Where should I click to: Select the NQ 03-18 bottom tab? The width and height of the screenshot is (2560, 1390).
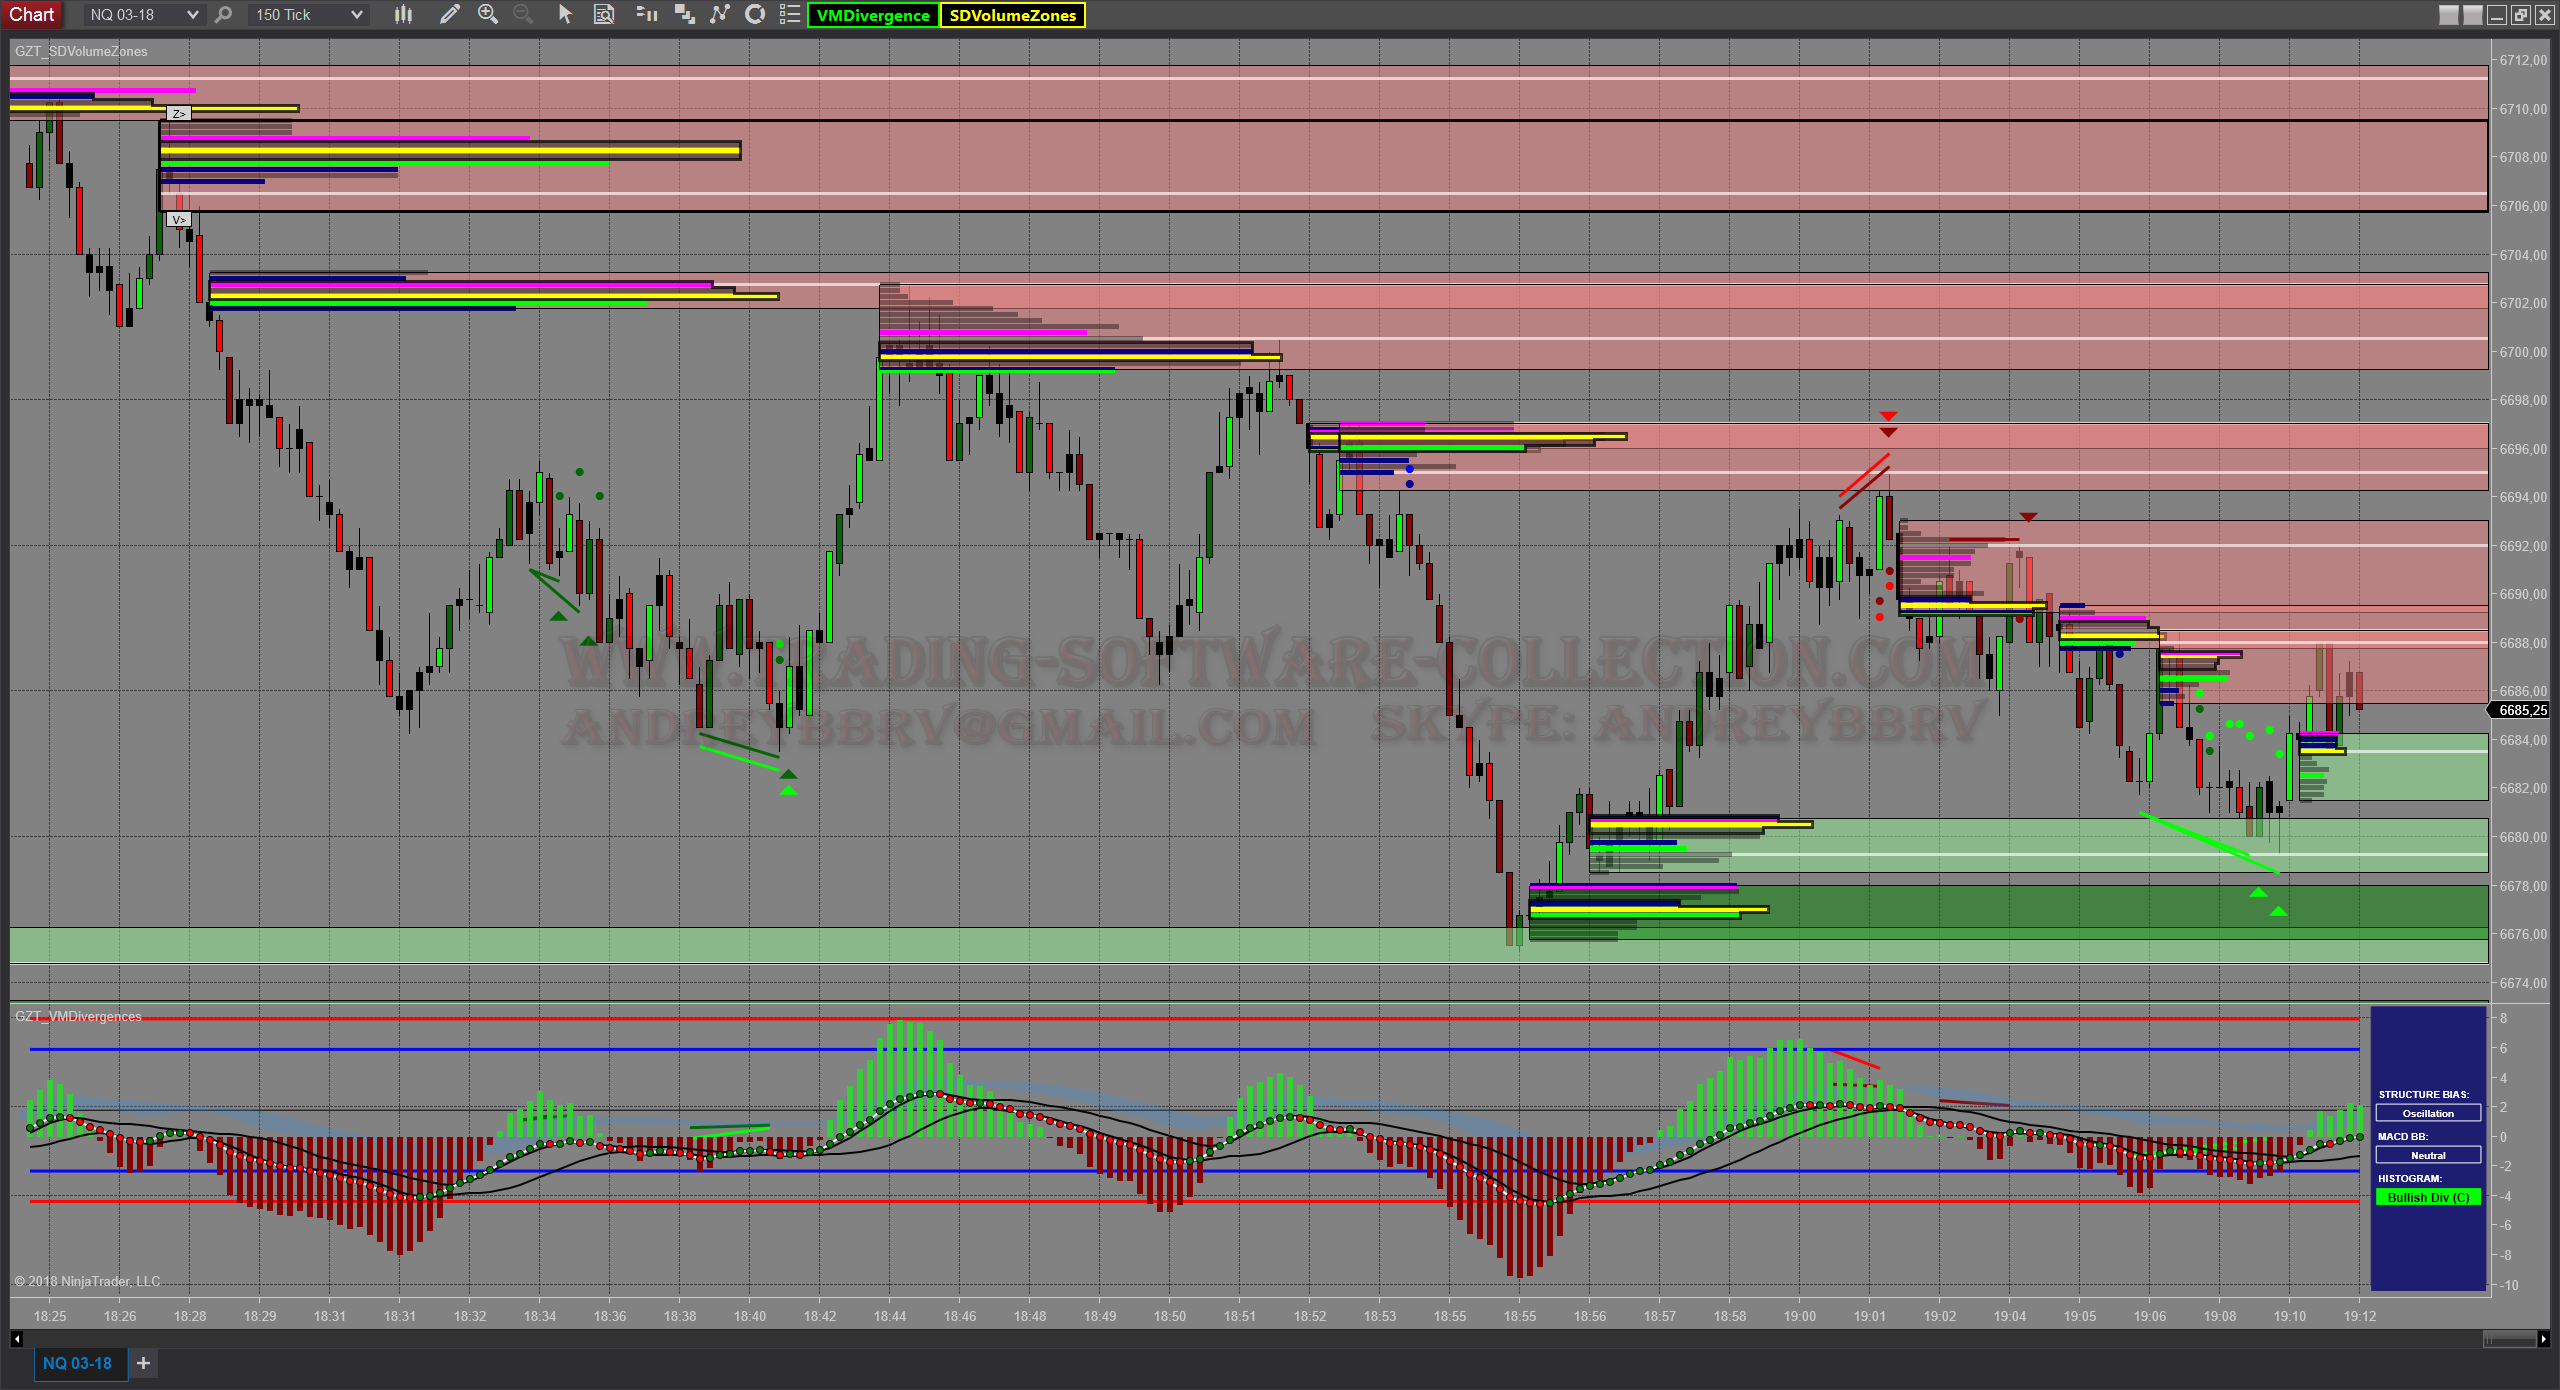tap(77, 1363)
